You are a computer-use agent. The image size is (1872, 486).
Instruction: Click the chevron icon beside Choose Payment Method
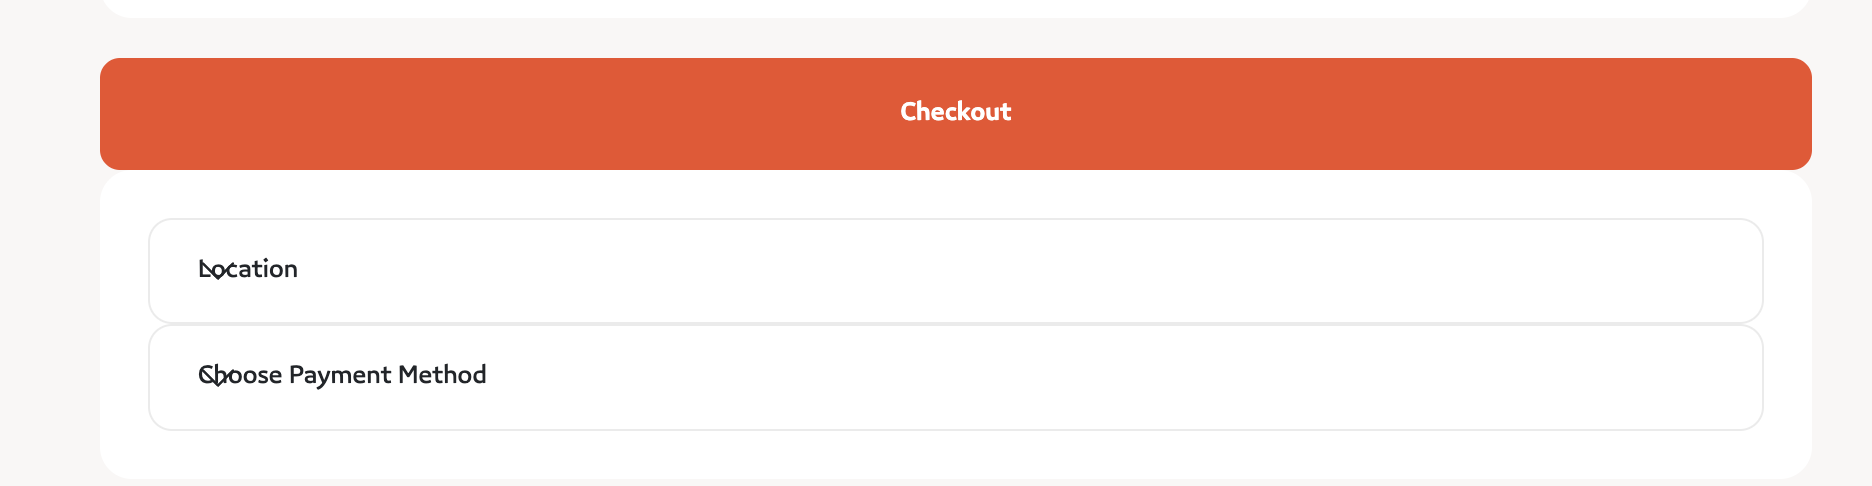[217, 376]
